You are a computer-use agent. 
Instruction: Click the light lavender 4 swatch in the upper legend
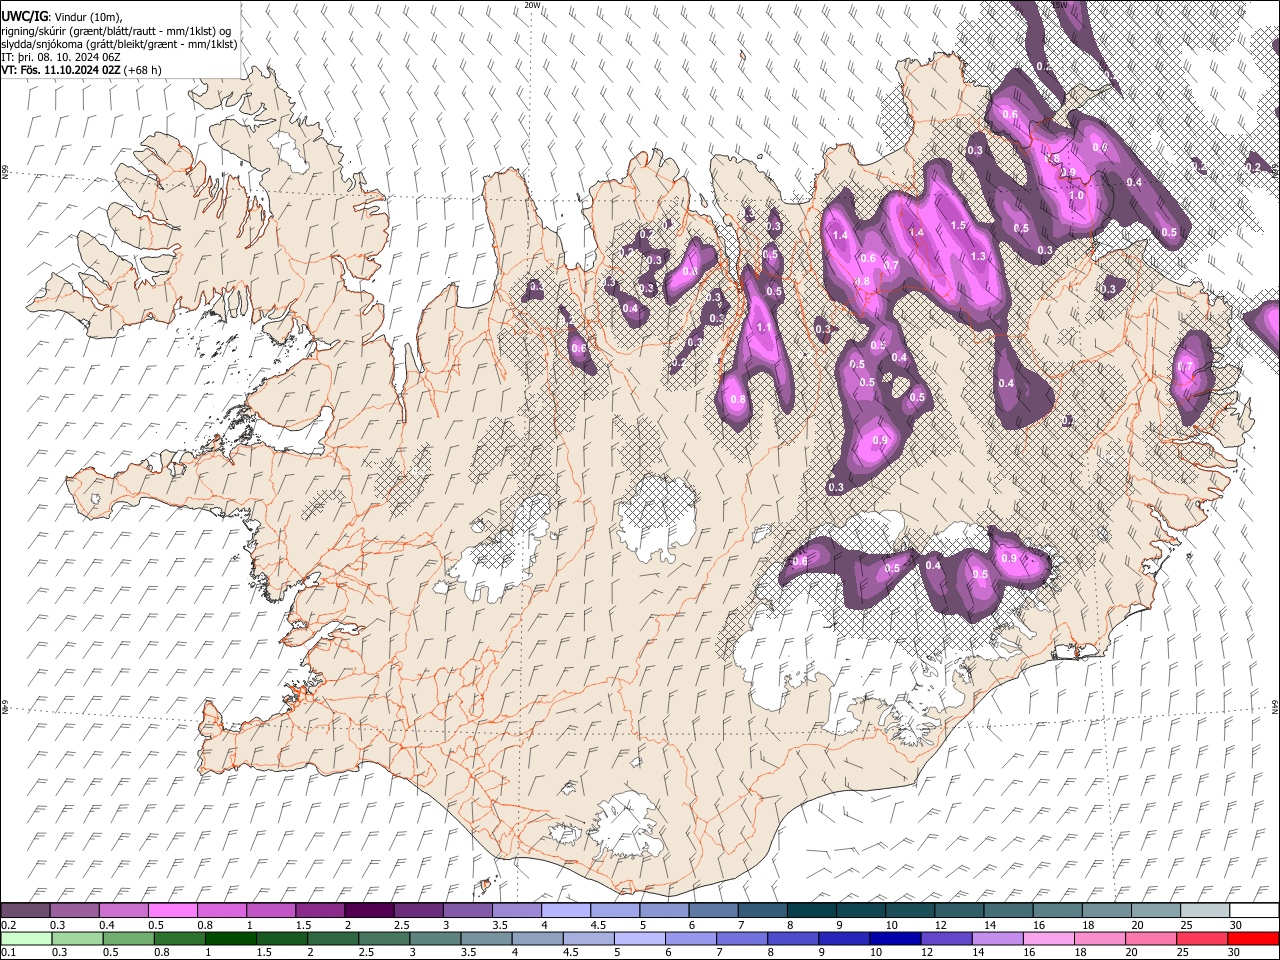point(564,910)
